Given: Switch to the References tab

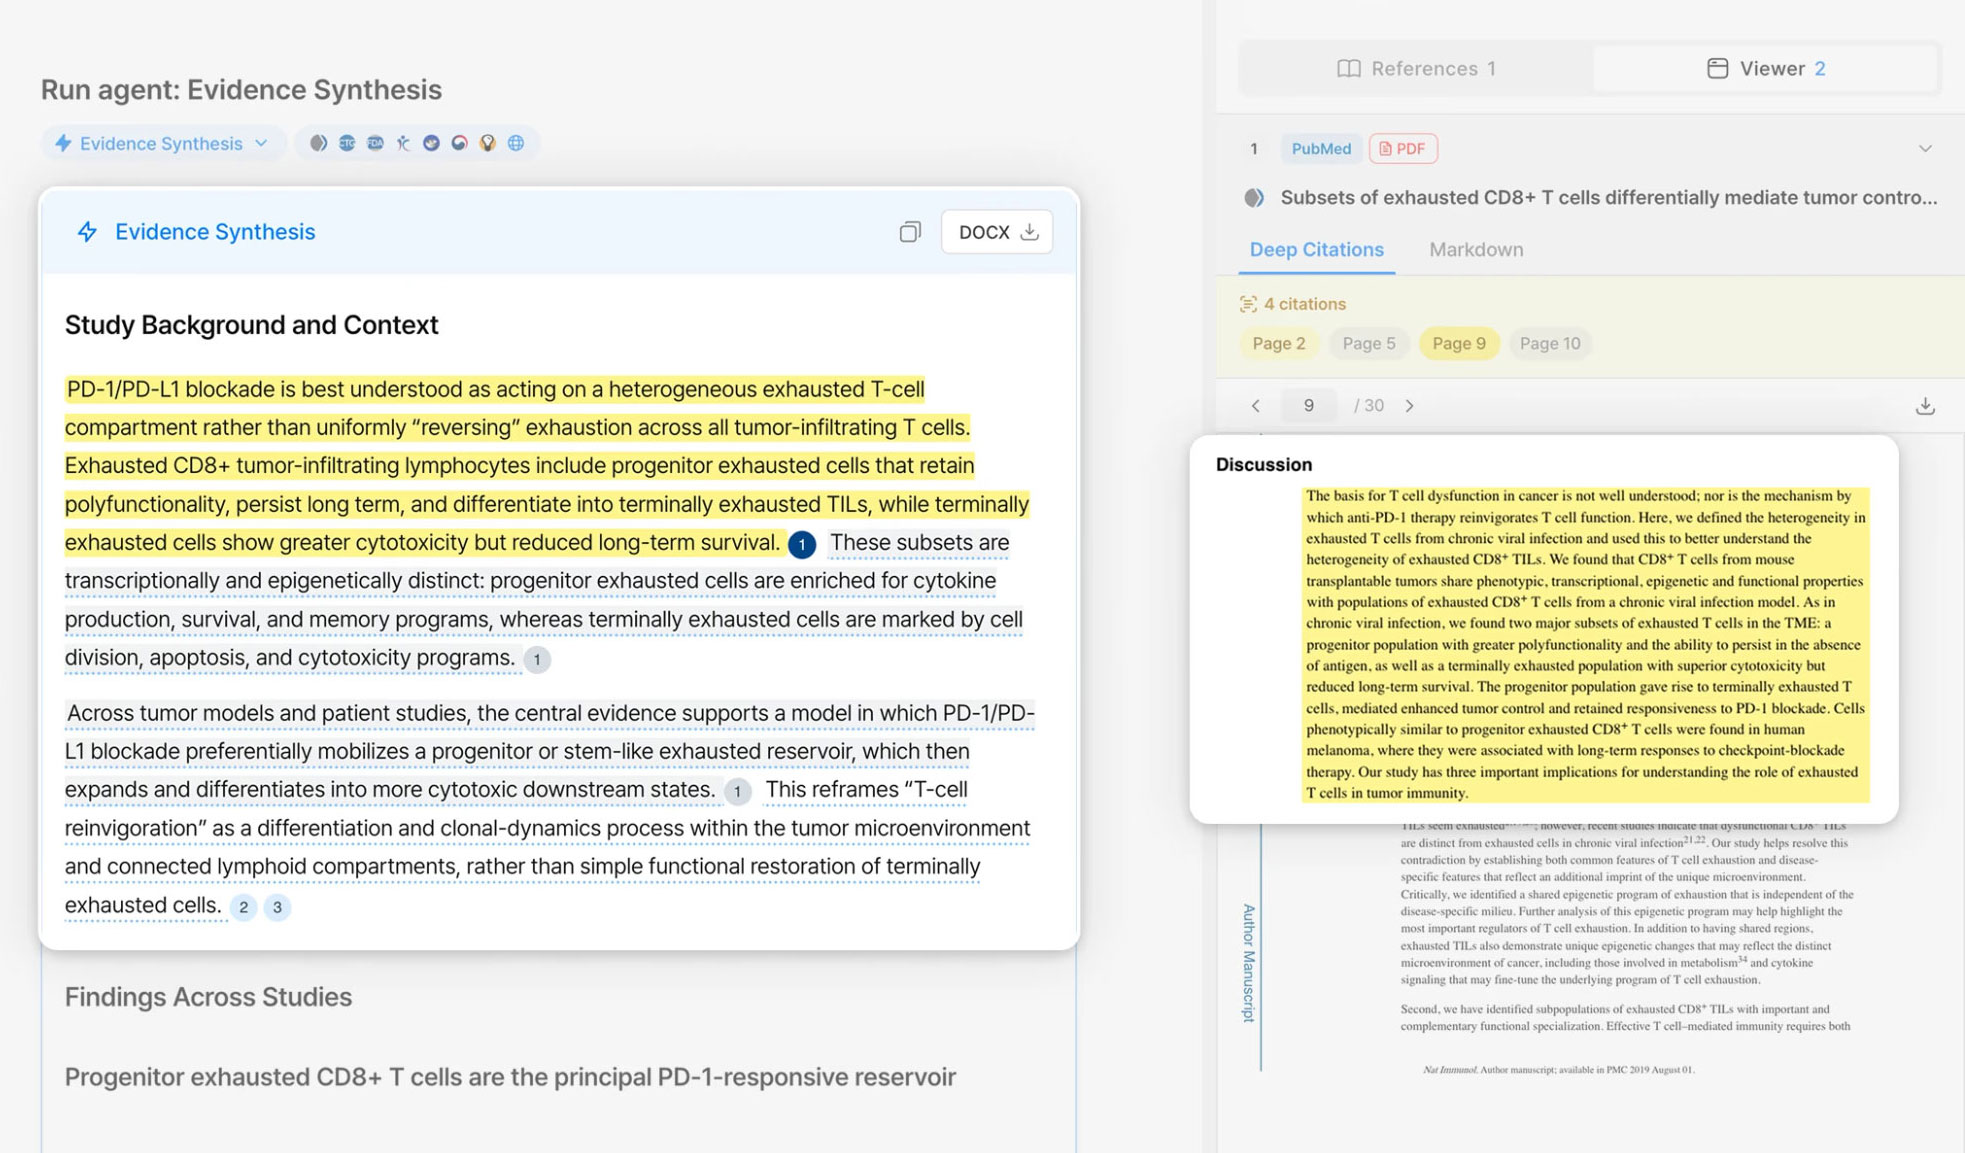Looking at the screenshot, I should coord(1416,68).
